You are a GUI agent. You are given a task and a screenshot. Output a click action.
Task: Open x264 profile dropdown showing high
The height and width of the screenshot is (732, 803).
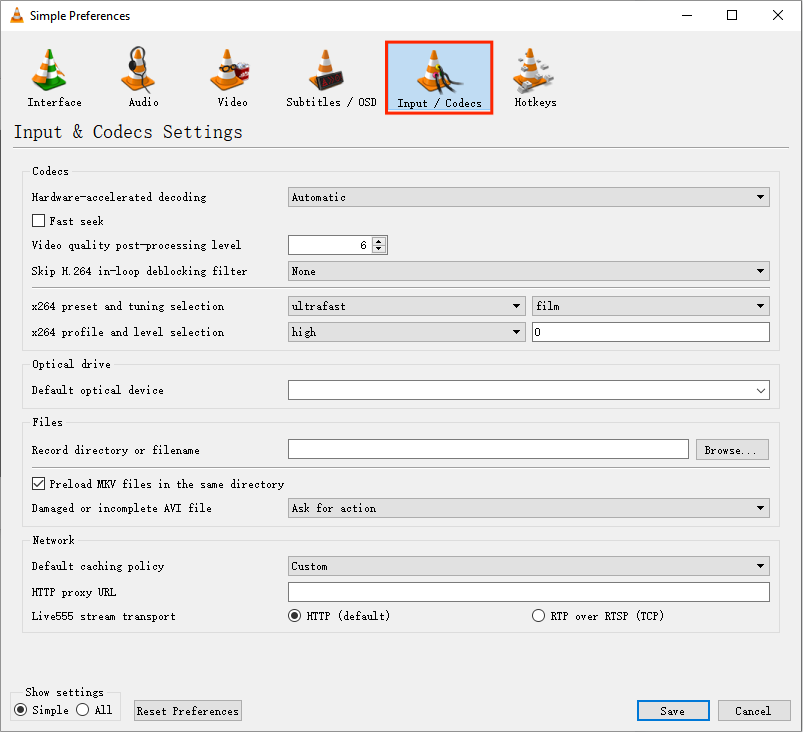(407, 332)
